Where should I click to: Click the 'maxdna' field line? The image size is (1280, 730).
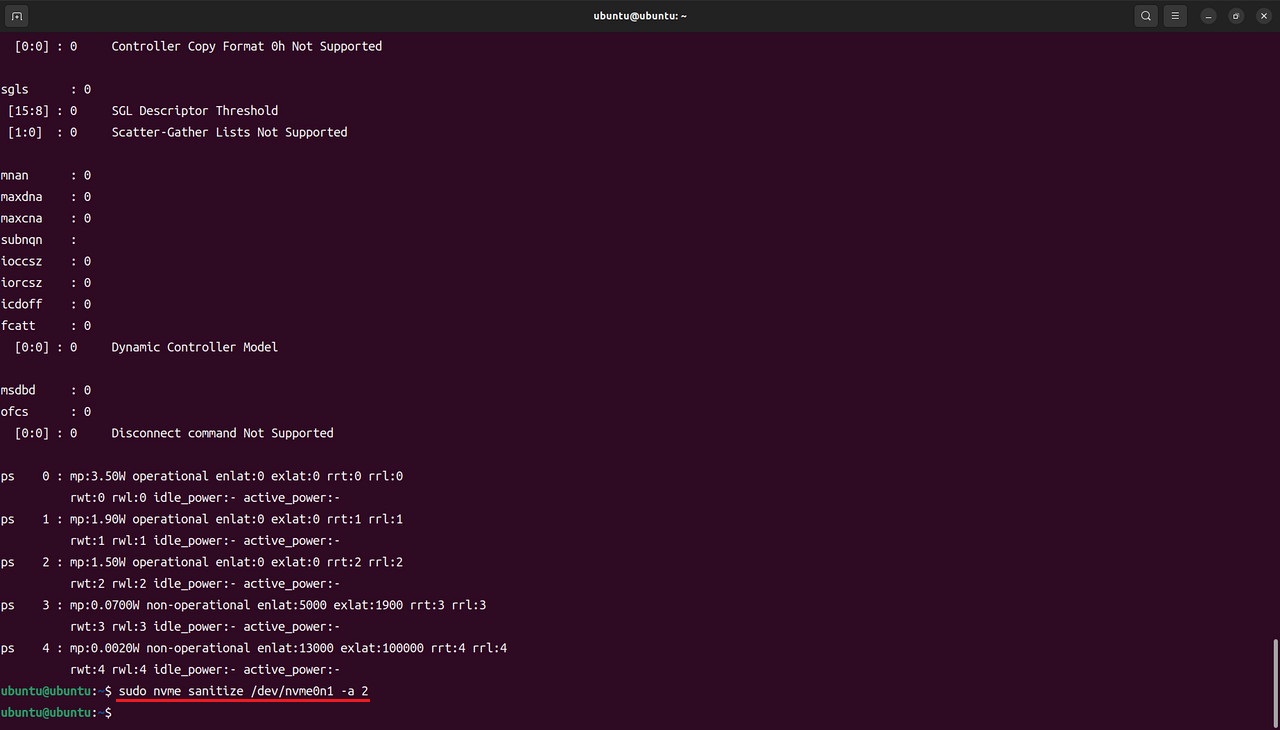coord(46,197)
